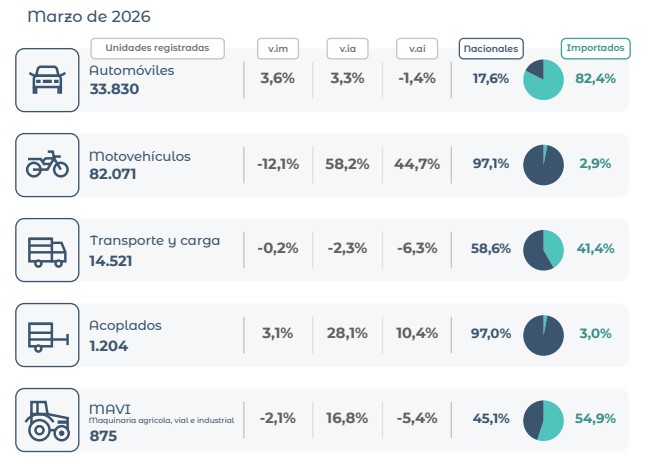
Task: Click the Acoplados pie chart
Action: 544,334
